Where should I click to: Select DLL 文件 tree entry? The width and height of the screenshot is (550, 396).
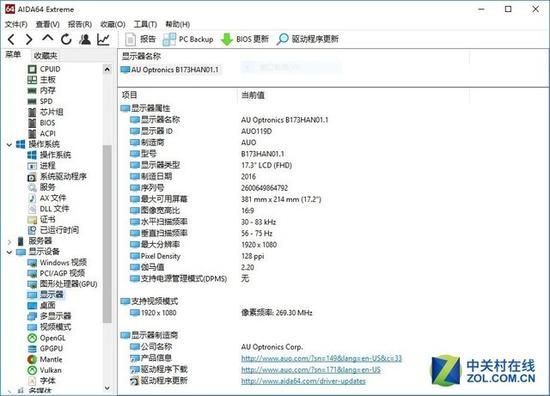point(48,209)
